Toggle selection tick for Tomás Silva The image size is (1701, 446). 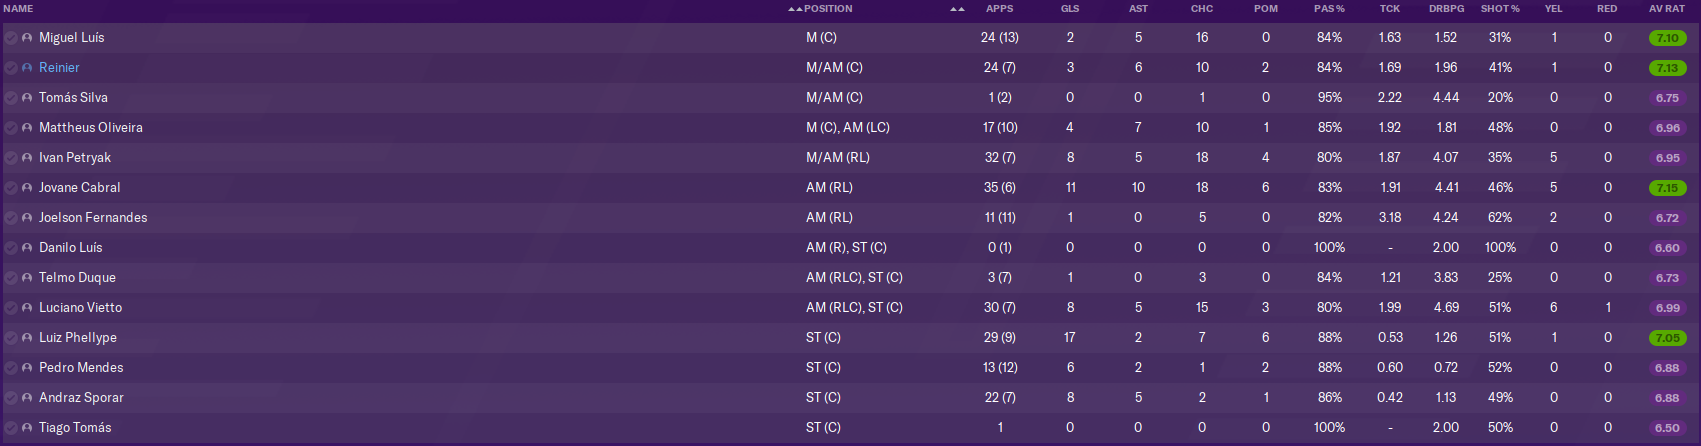pos(11,98)
